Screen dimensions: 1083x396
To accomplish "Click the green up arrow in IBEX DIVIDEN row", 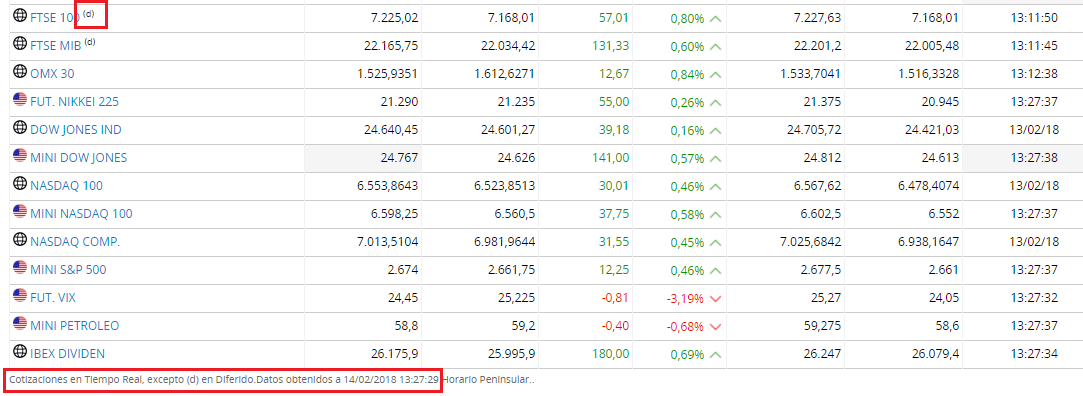I will [715, 355].
